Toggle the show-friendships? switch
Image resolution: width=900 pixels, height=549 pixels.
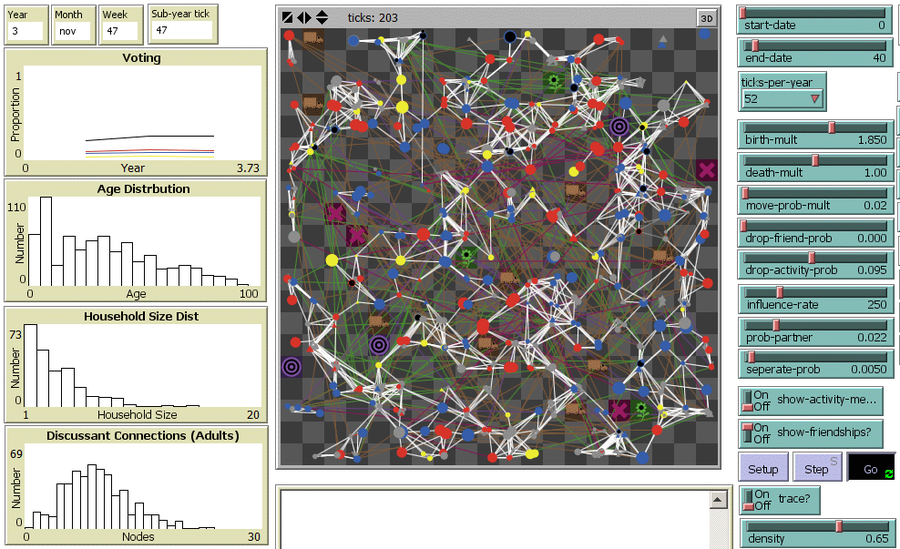[x=810, y=434]
